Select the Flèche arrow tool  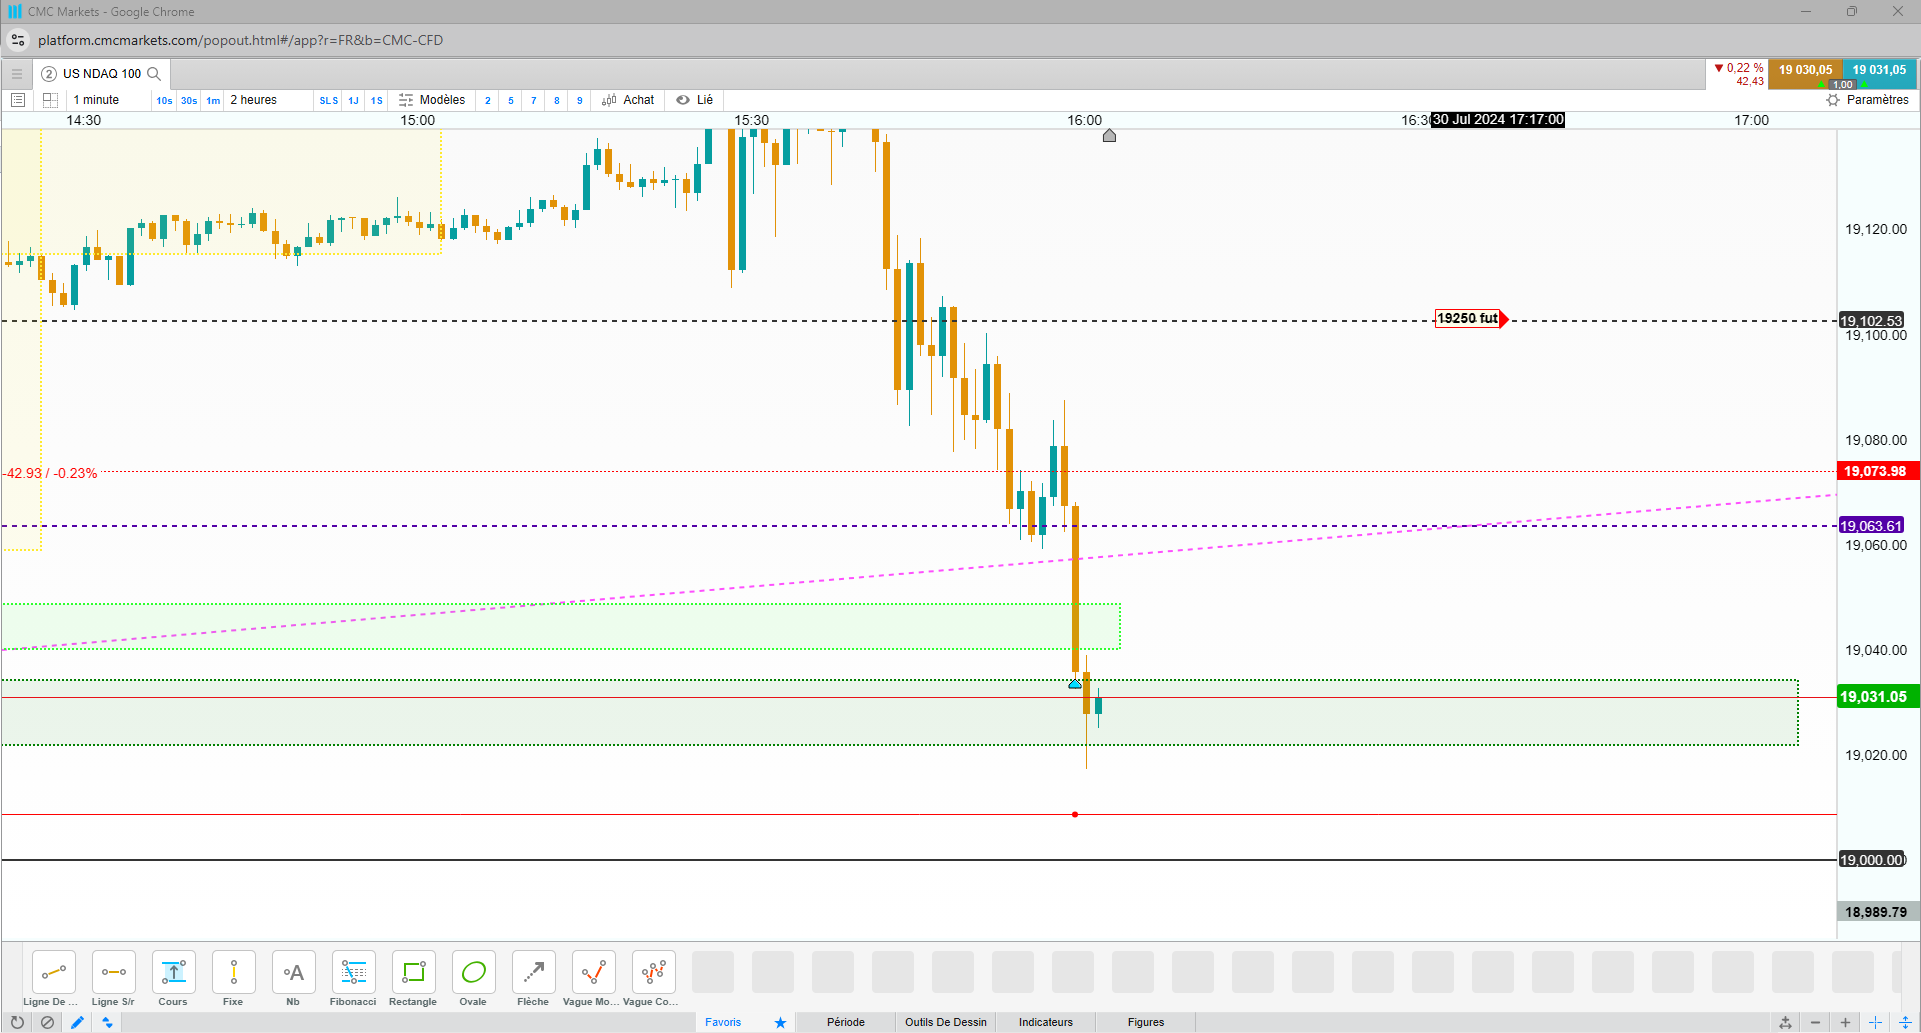(533, 973)
